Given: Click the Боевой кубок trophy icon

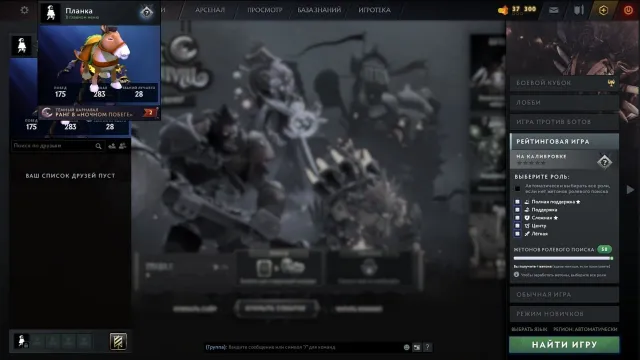Looking at the screenshot, I should tap(611, 83).
